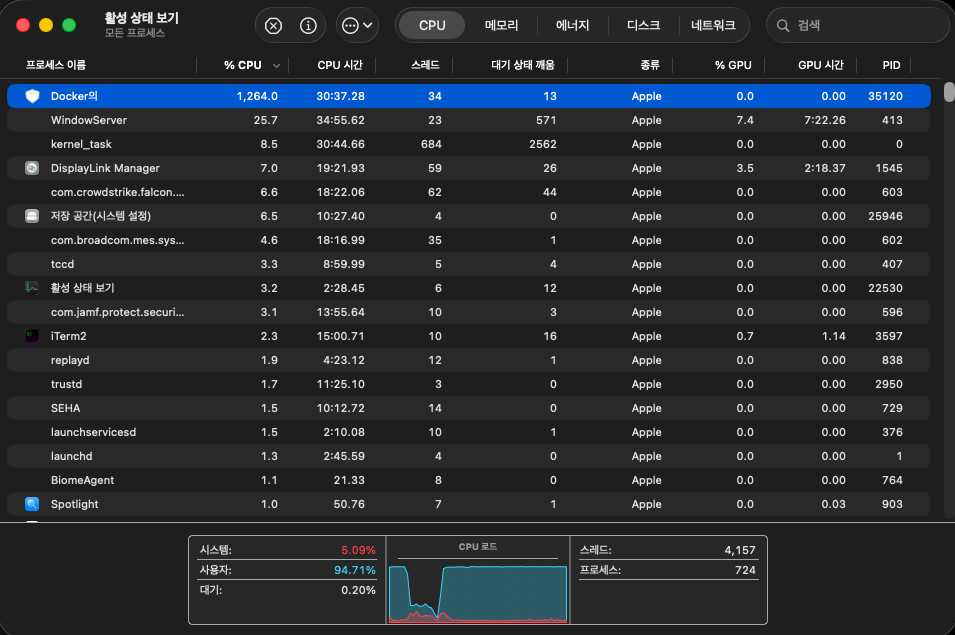Click the window title 활성 상태 보기
The height and width of the screenshot is (635, 955).
141,18
